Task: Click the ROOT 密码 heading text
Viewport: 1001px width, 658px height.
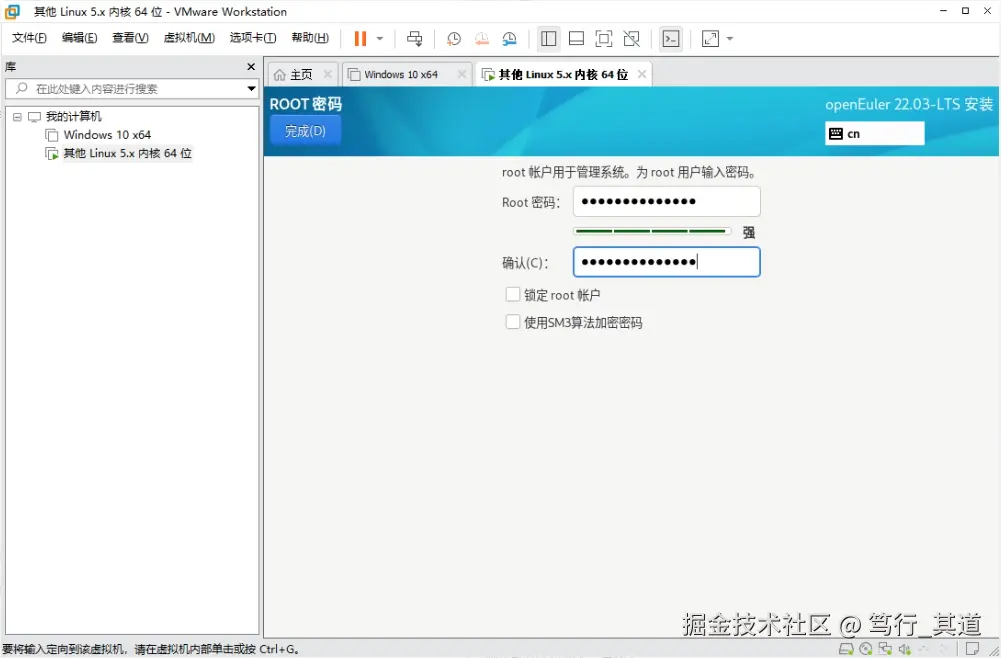Action: pyautogui.click(x=306, y=104)
